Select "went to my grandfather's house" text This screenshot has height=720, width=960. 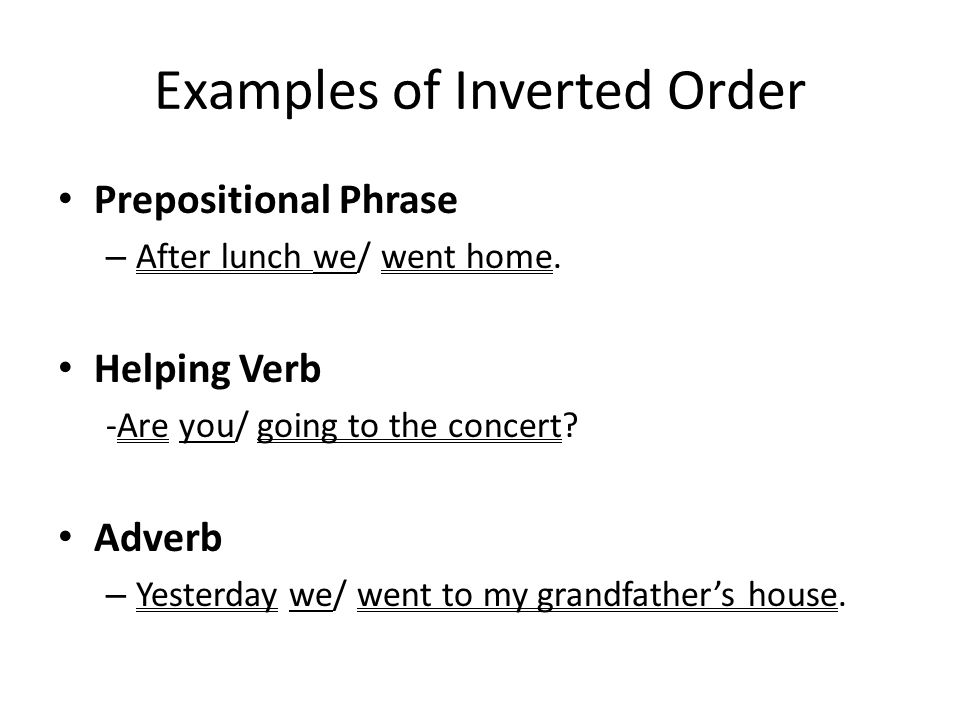click(x=598, y=596)
